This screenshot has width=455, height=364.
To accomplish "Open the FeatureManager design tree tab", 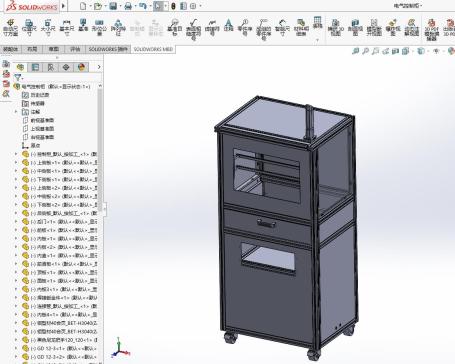I will pos(20,67).
